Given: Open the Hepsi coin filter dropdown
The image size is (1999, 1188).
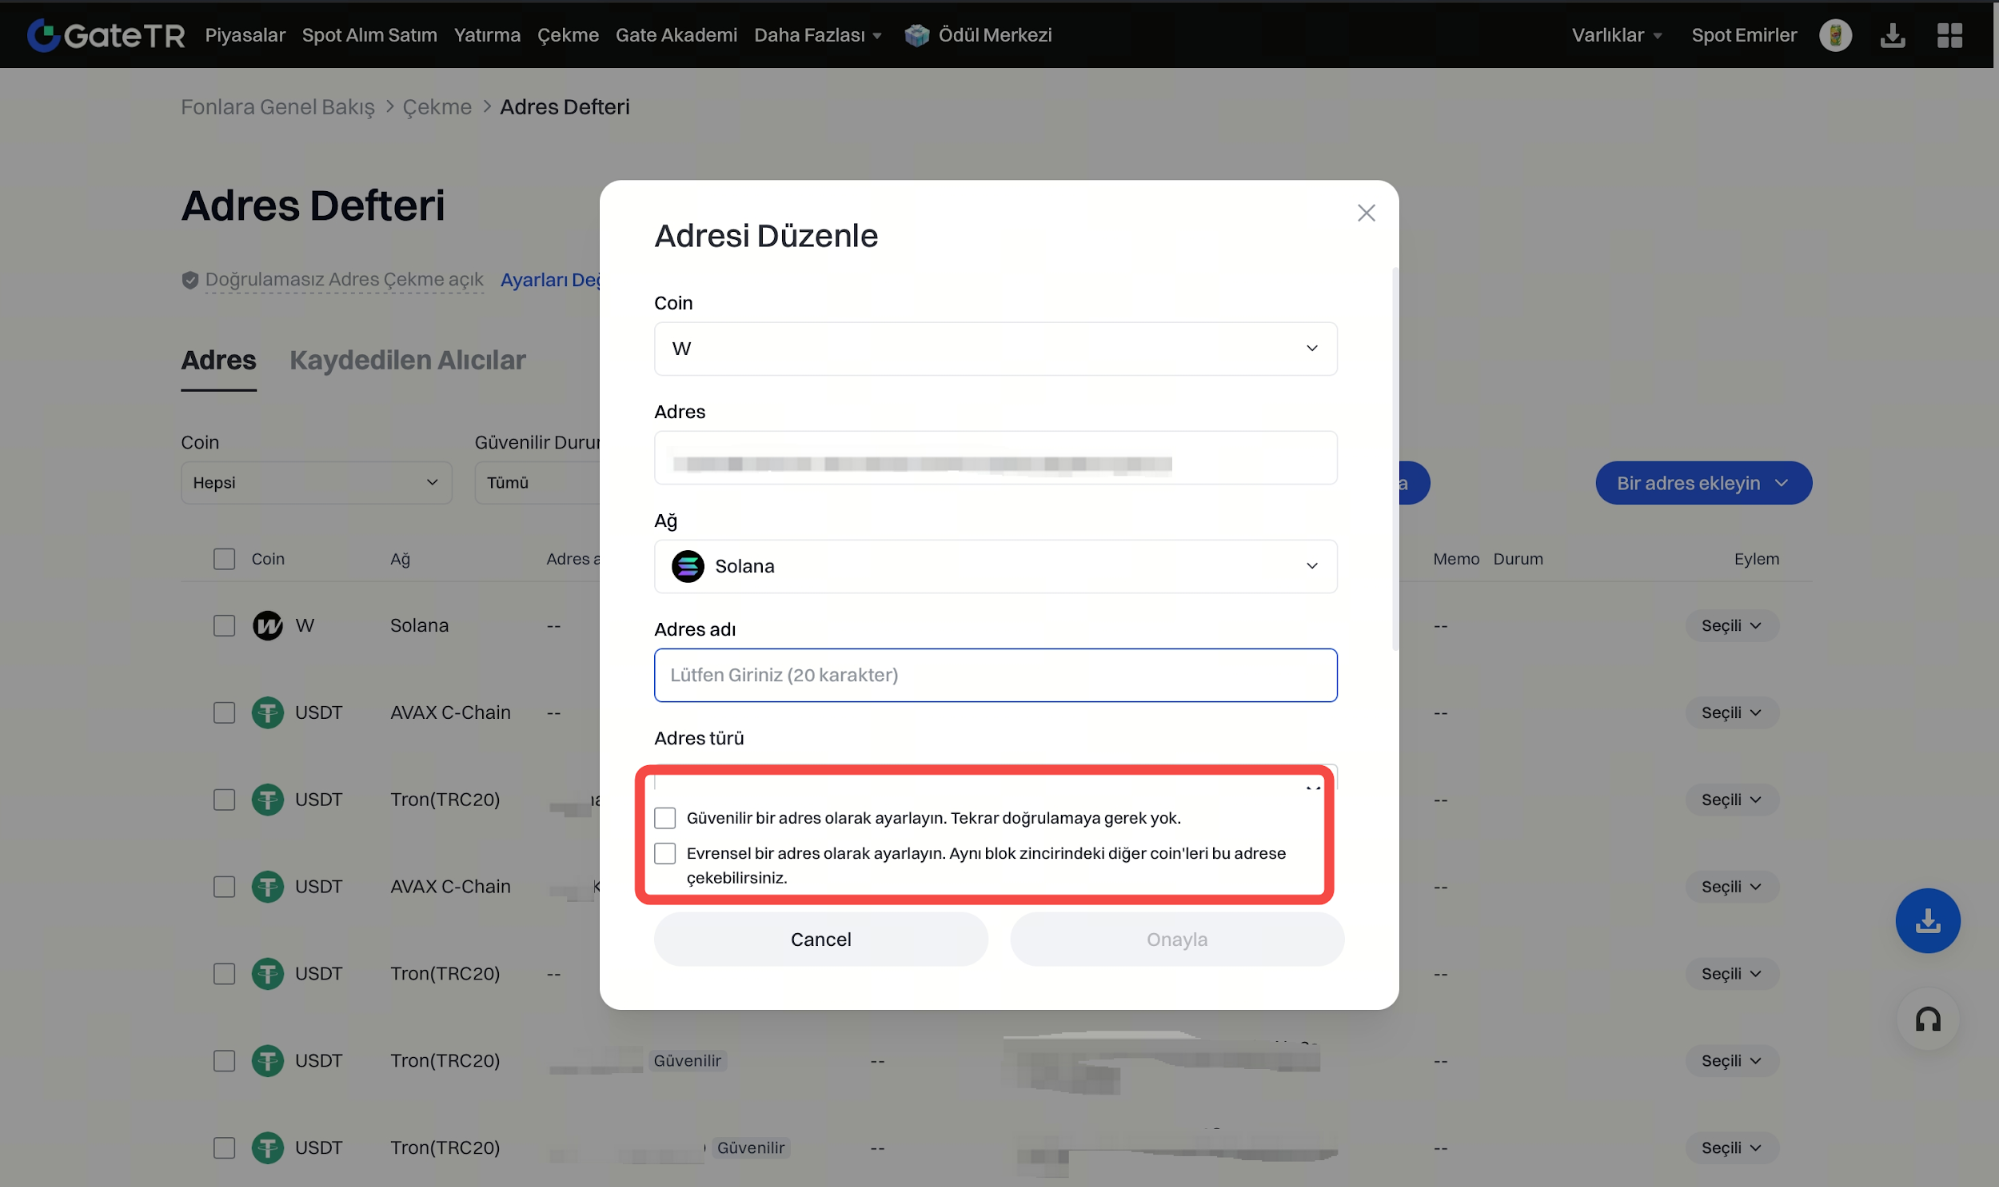Looking at the screenshot, I should [316, 482].
